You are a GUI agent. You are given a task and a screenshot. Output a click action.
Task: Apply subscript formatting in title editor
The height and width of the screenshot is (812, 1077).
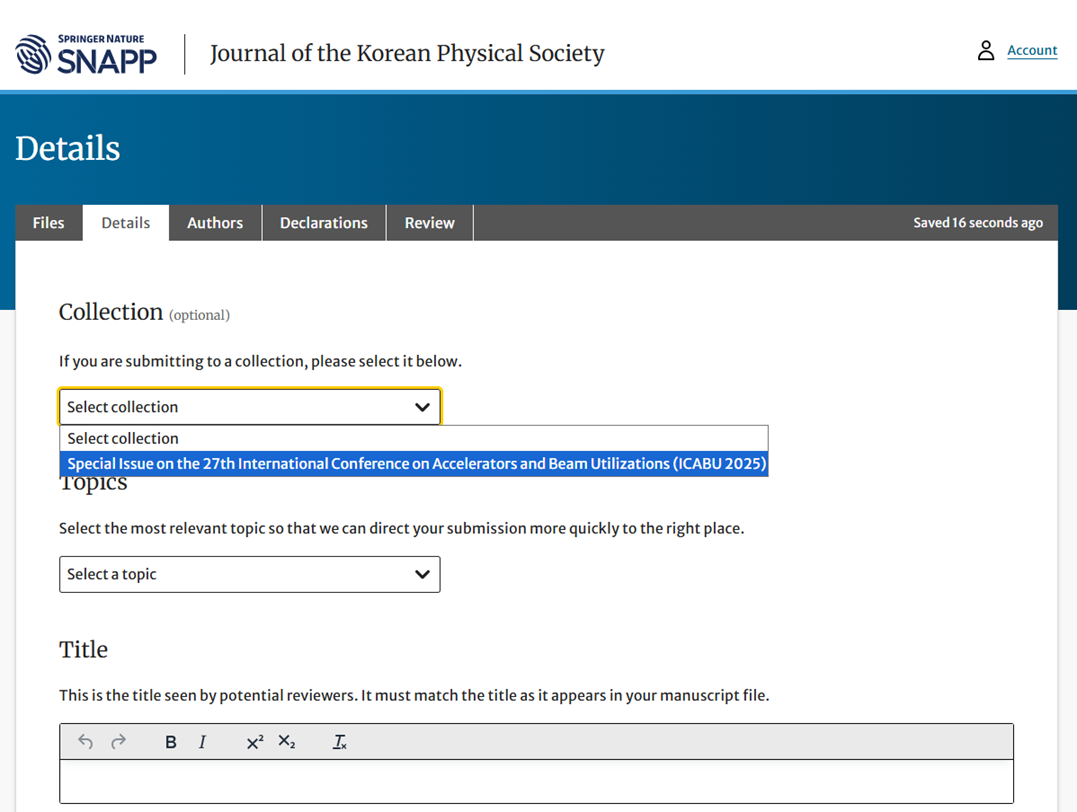[287, 742]
